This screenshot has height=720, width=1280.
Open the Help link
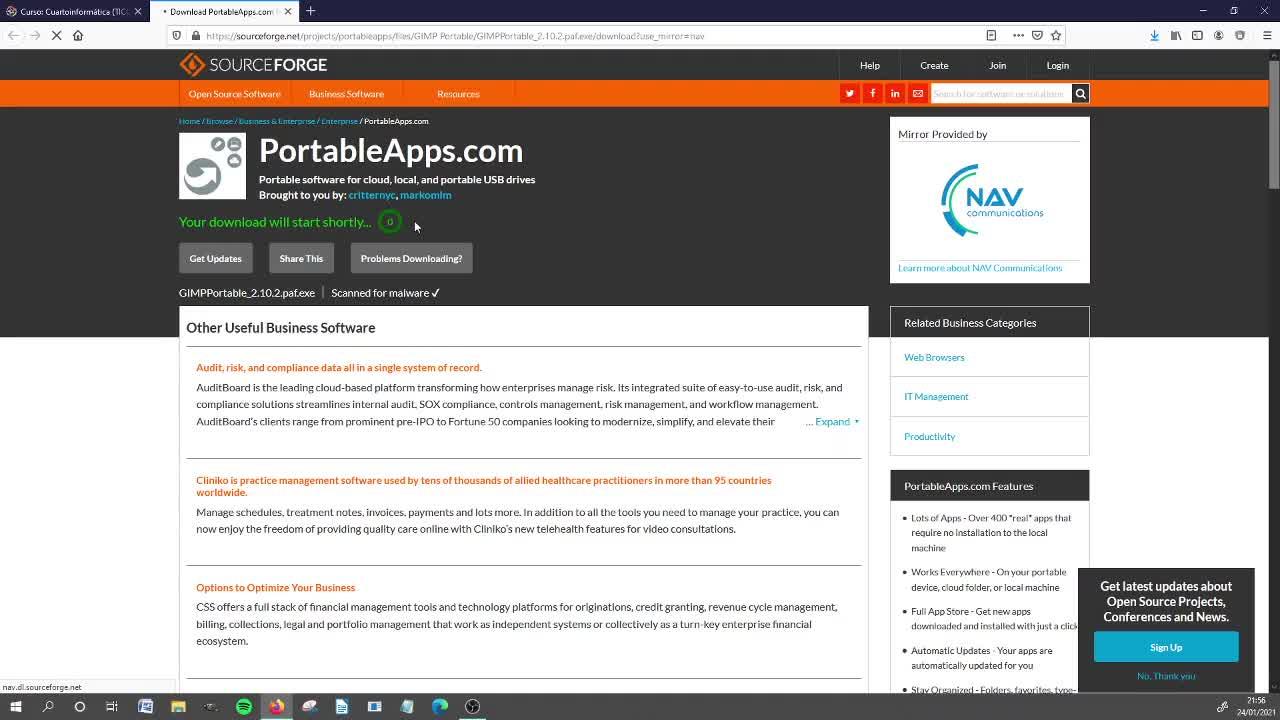click(870, 65)
